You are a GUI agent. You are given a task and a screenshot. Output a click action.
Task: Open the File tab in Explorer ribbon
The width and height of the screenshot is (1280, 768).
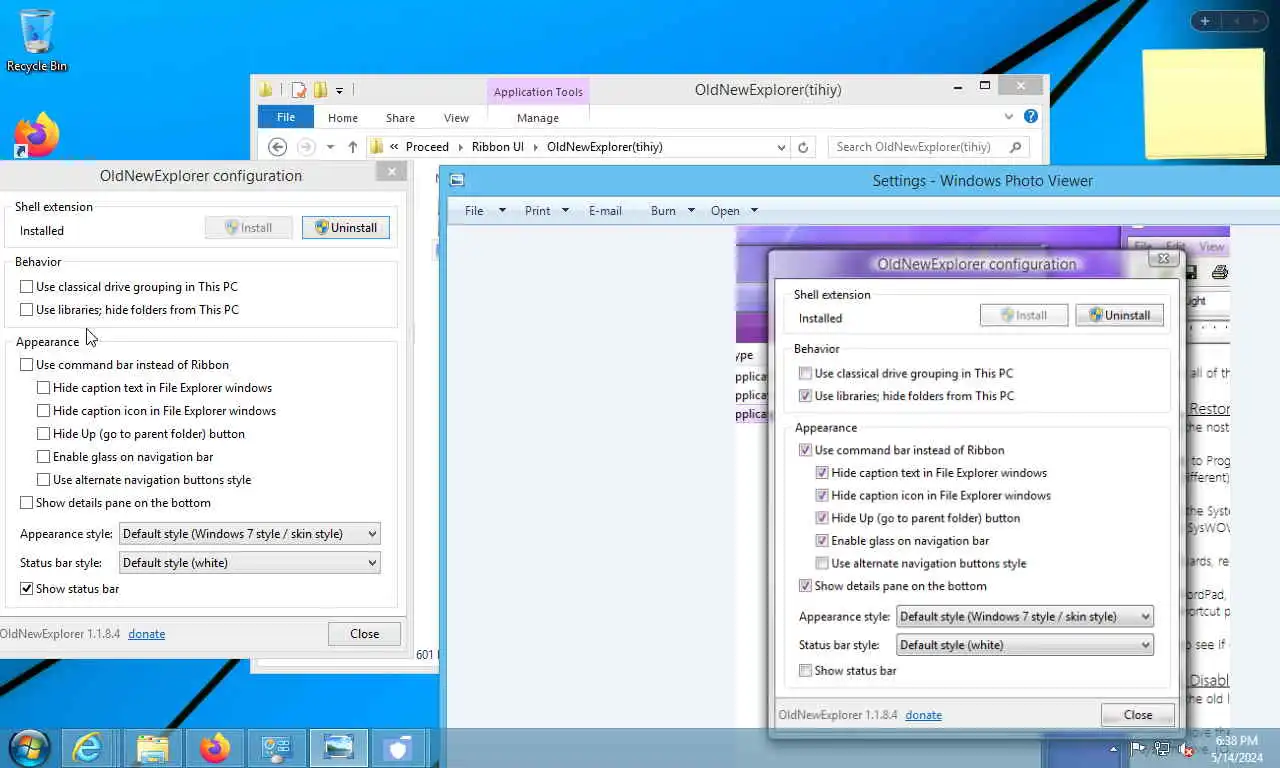pyautogui.click(x=286, y=117)
